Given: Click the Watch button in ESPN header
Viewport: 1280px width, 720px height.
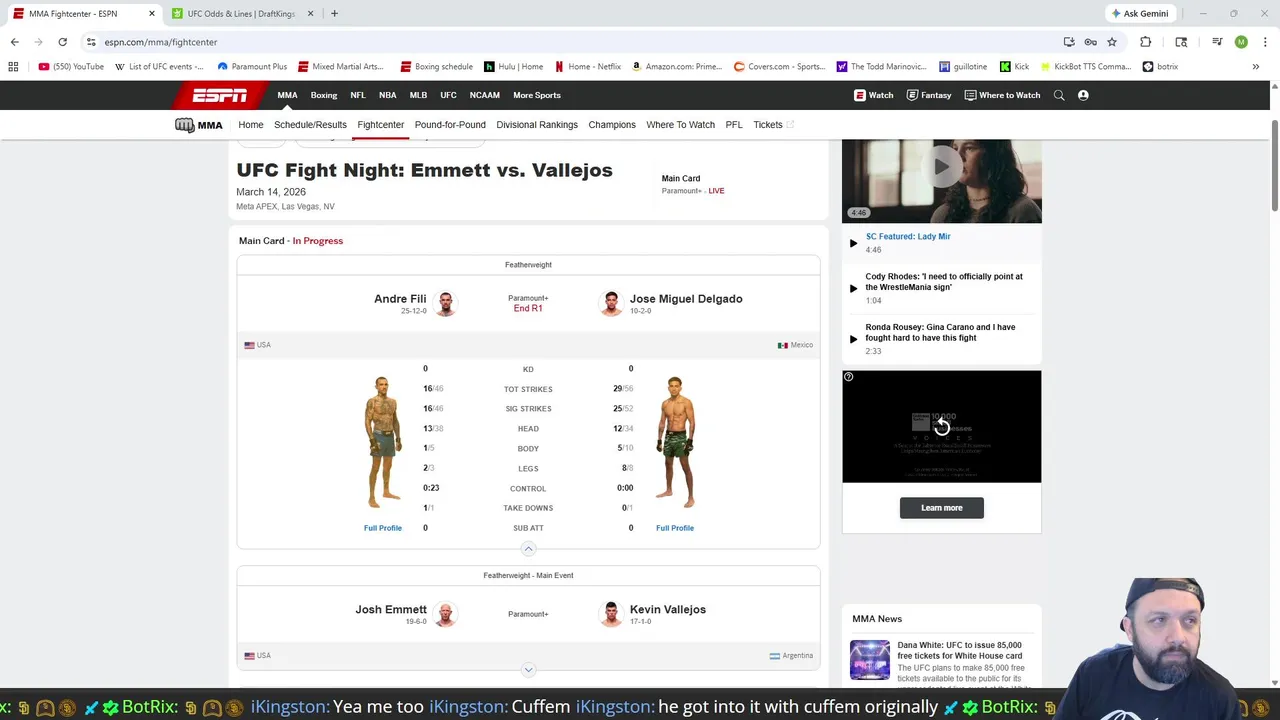Looking at the screenshot, I should click(873, 95).
